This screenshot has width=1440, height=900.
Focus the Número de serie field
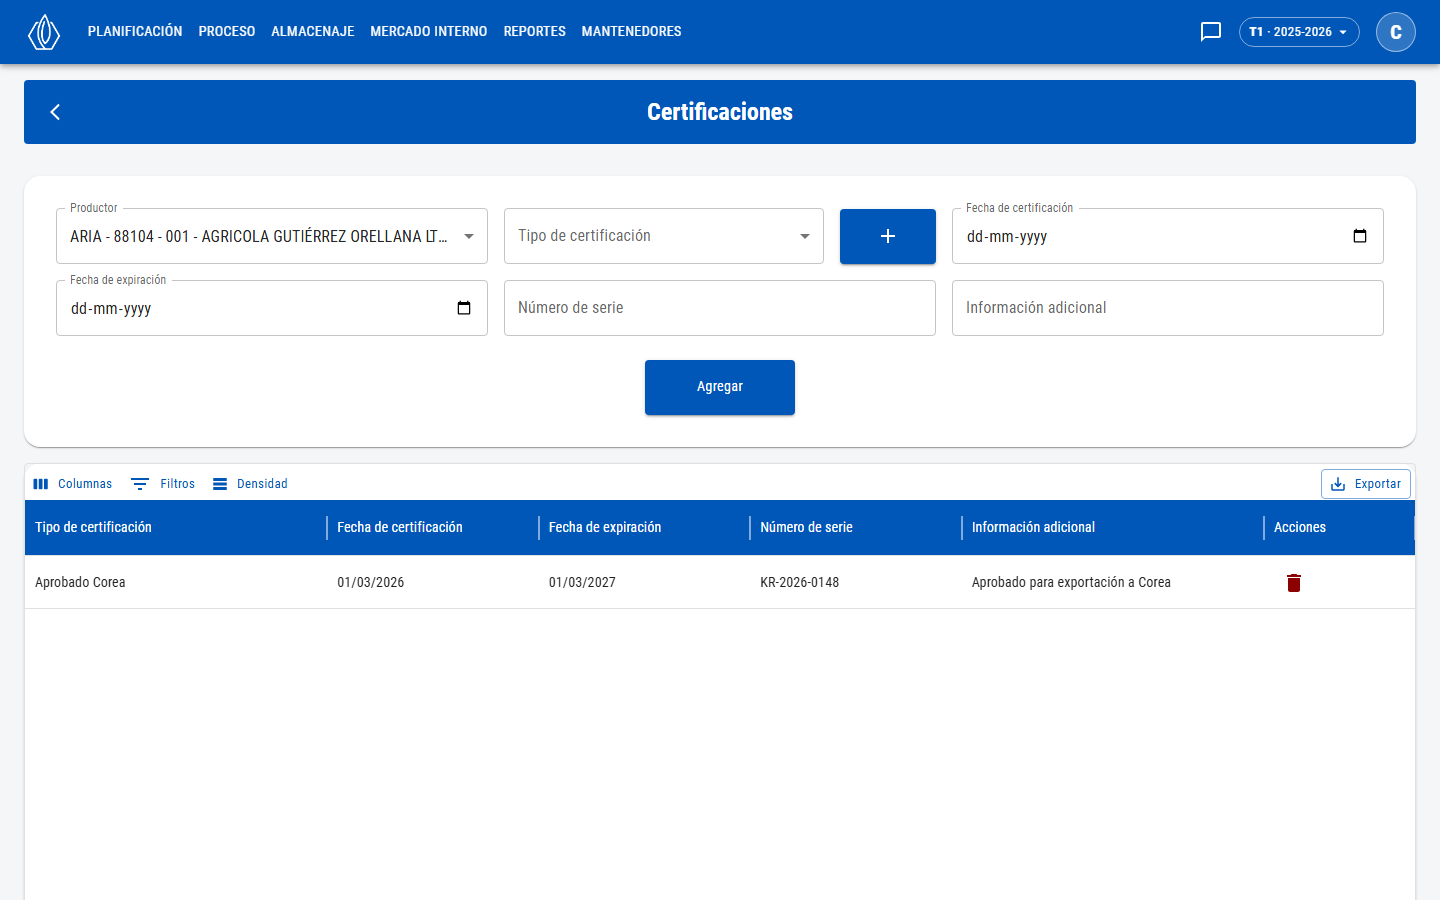(720, 308)
